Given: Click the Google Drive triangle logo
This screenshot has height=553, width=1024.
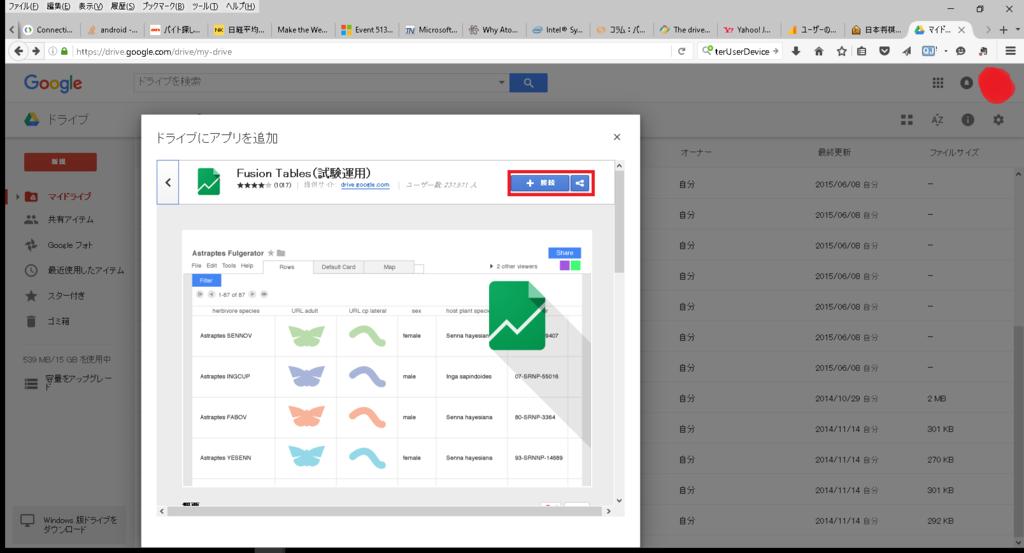Looking at the screenshot, I should pos(31,119).
